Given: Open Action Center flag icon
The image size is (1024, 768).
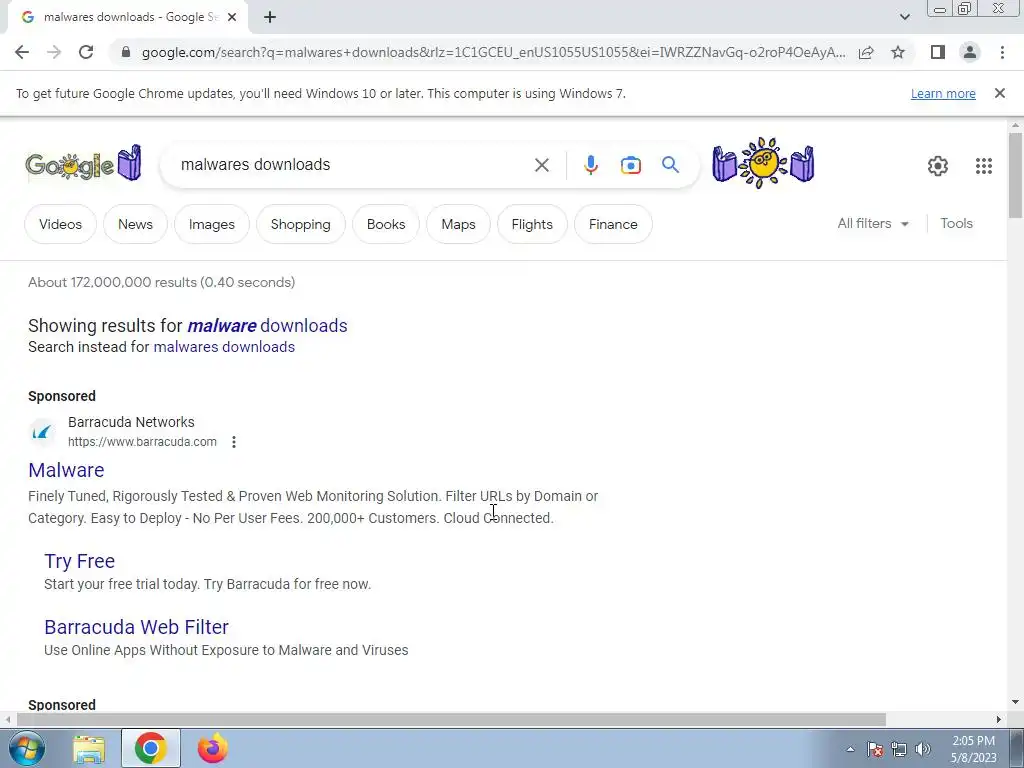Looking at the screenshot, I should 875,749.
